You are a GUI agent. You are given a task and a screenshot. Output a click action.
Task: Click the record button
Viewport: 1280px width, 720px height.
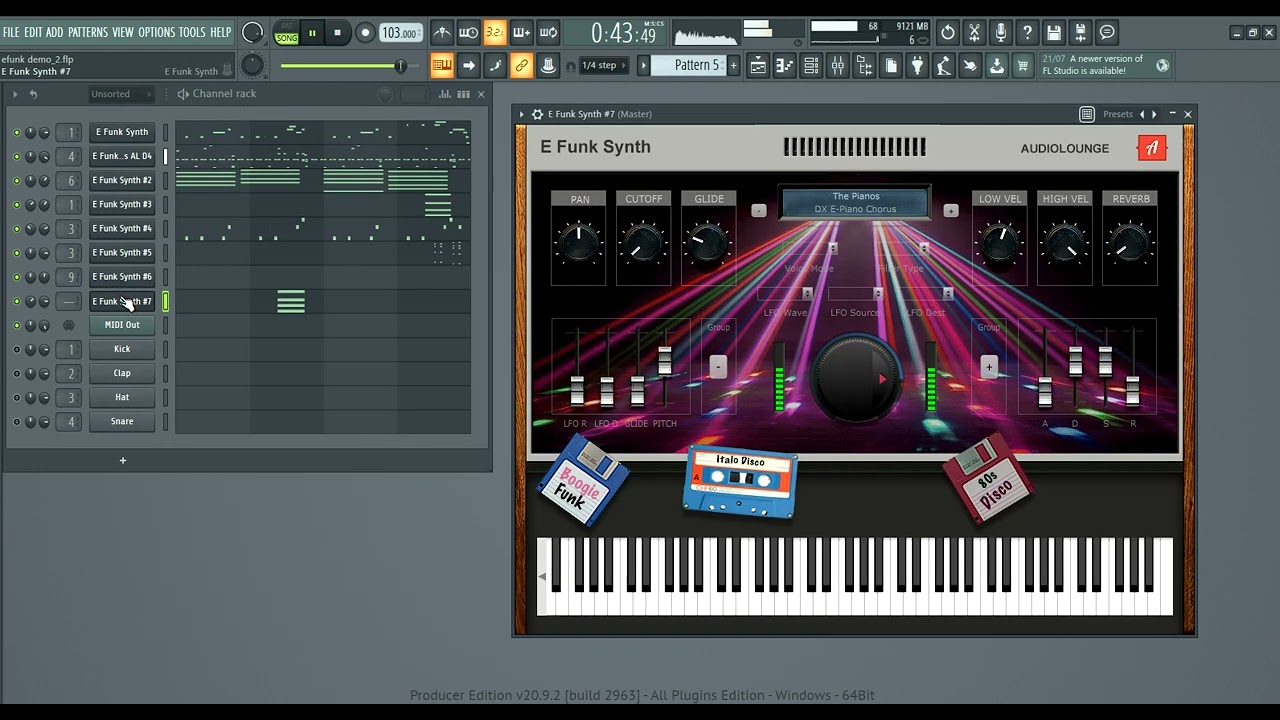point(365,33)
